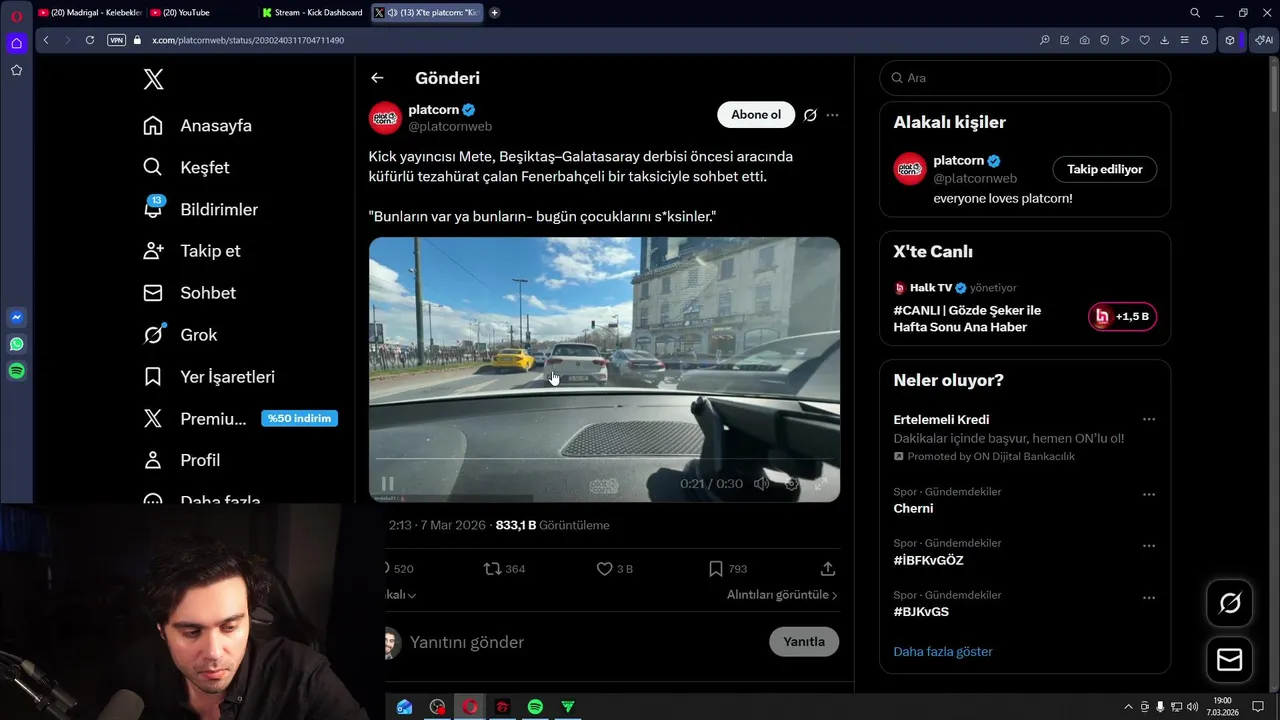
Task: Open the #BJKvGS trend
Action: (x=921, y=612)
